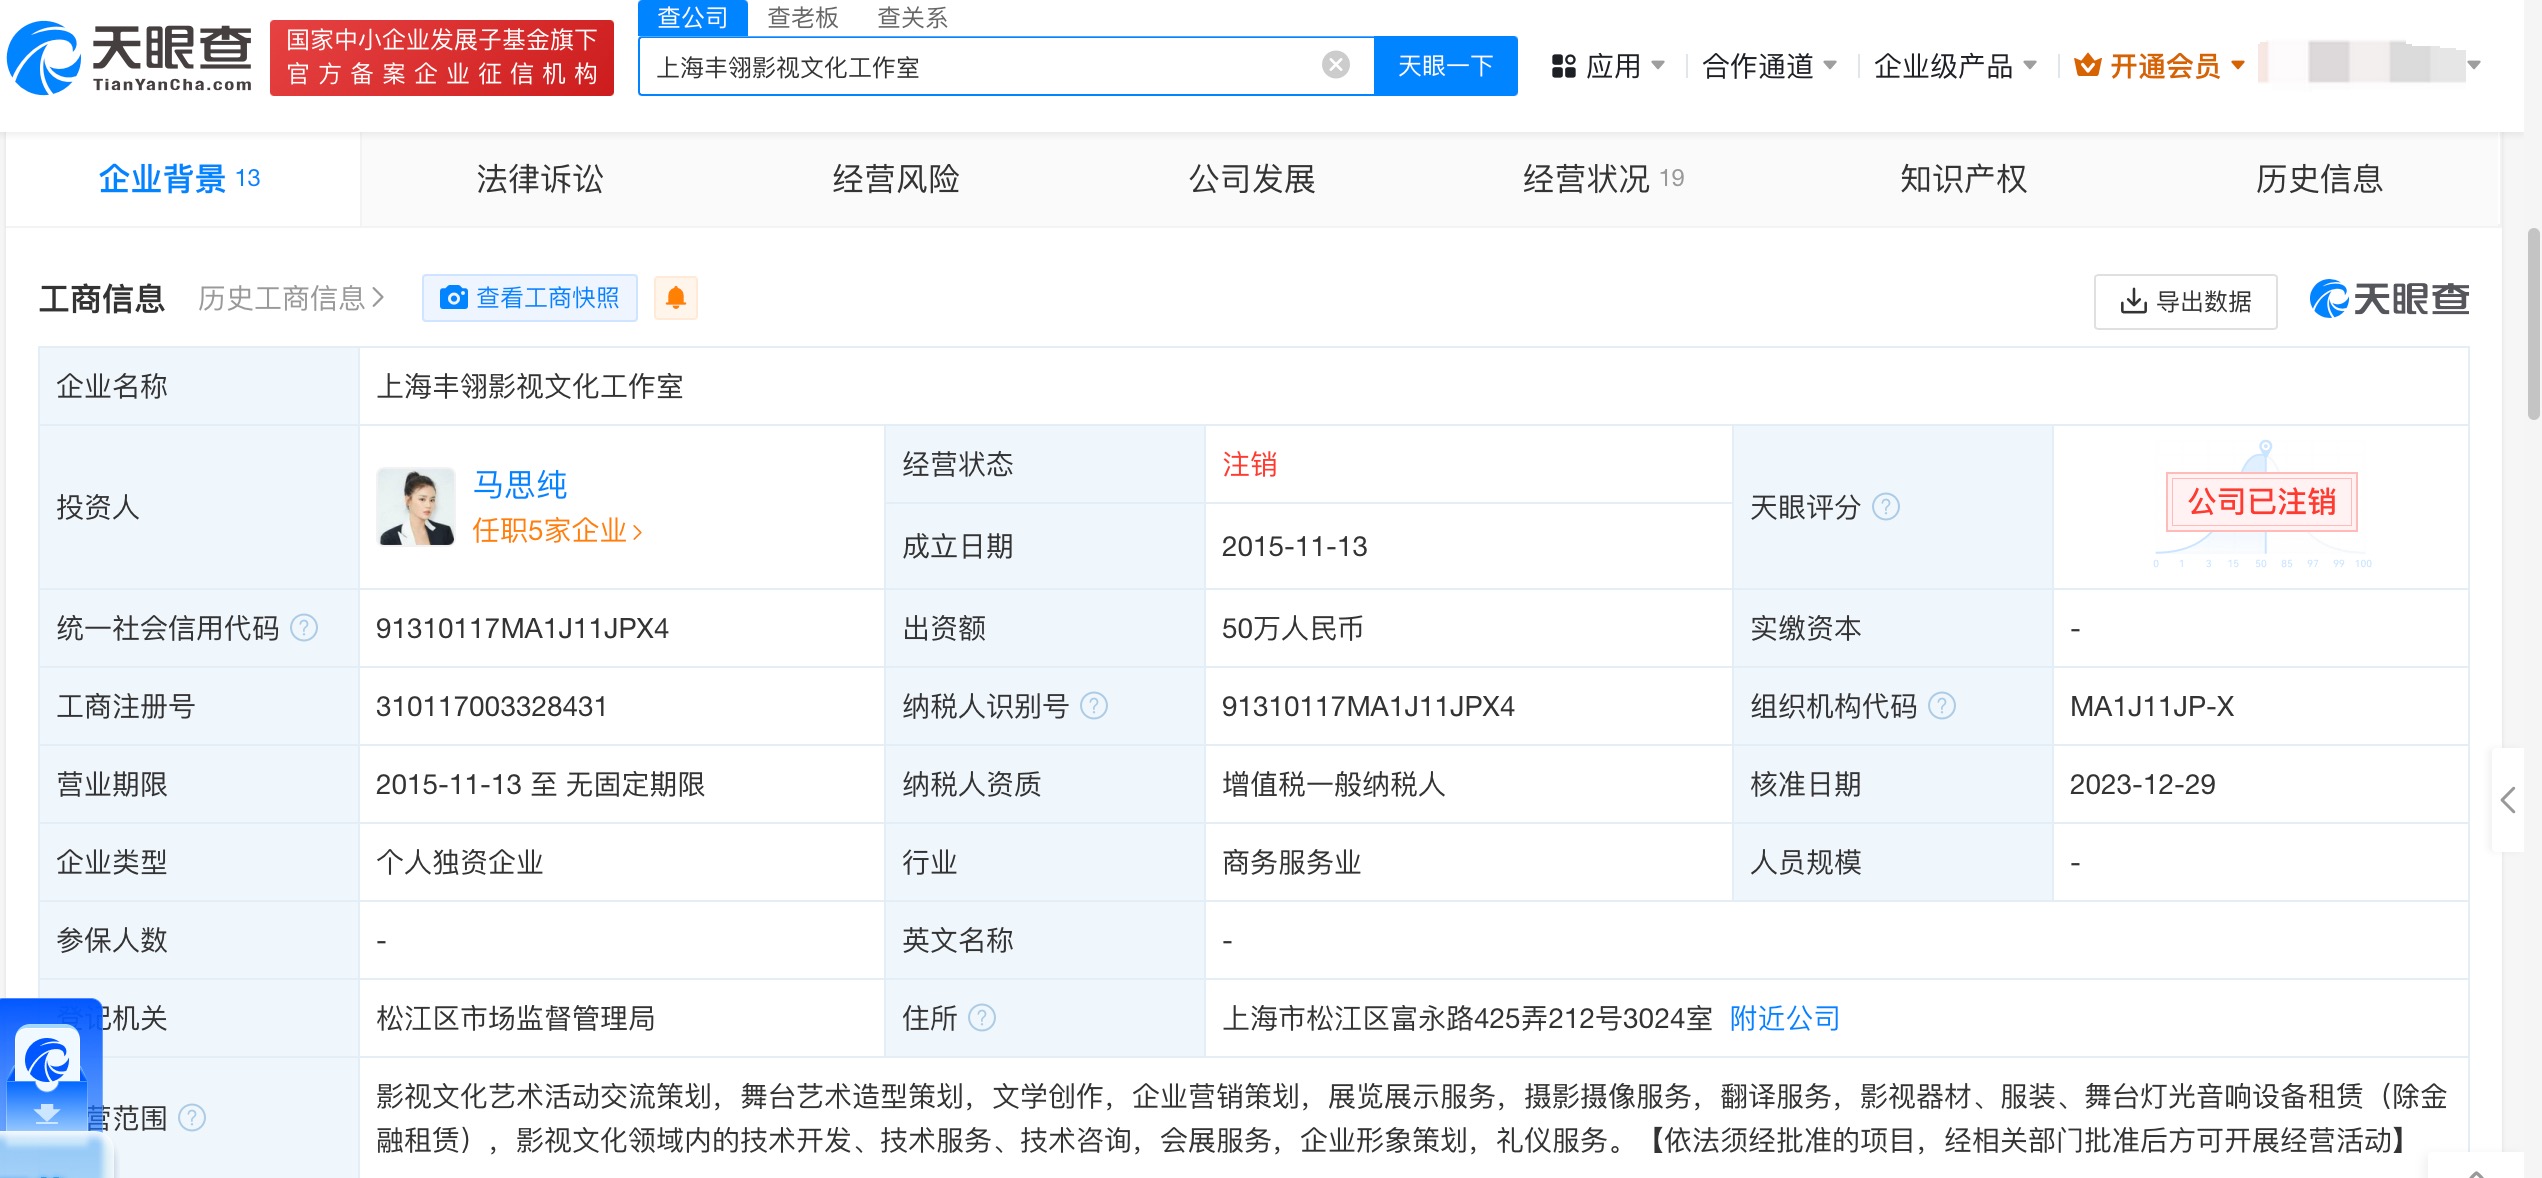Screen dimensions: 2542x1178
Task: Click the bell monitoring alert icon
Action: 676,298
